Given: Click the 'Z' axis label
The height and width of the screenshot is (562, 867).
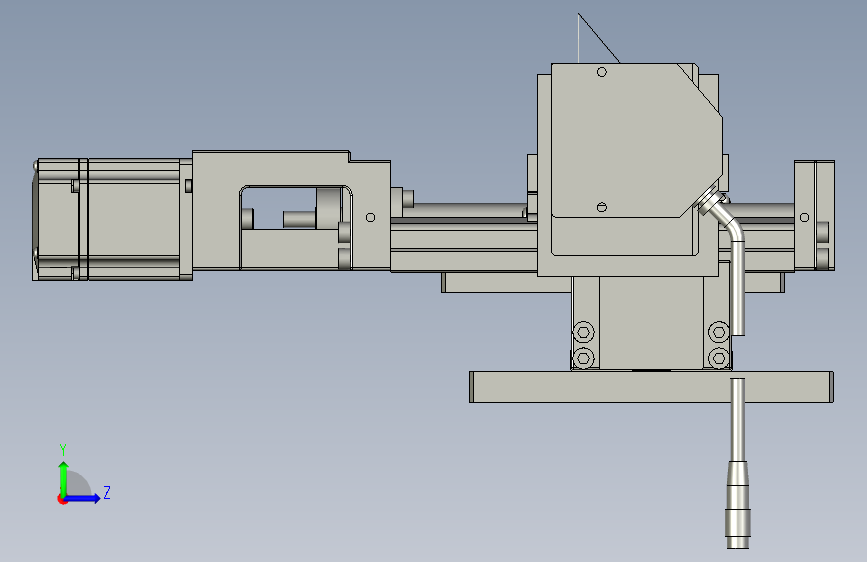Looking at the screenshot, I should pos(107,492).
